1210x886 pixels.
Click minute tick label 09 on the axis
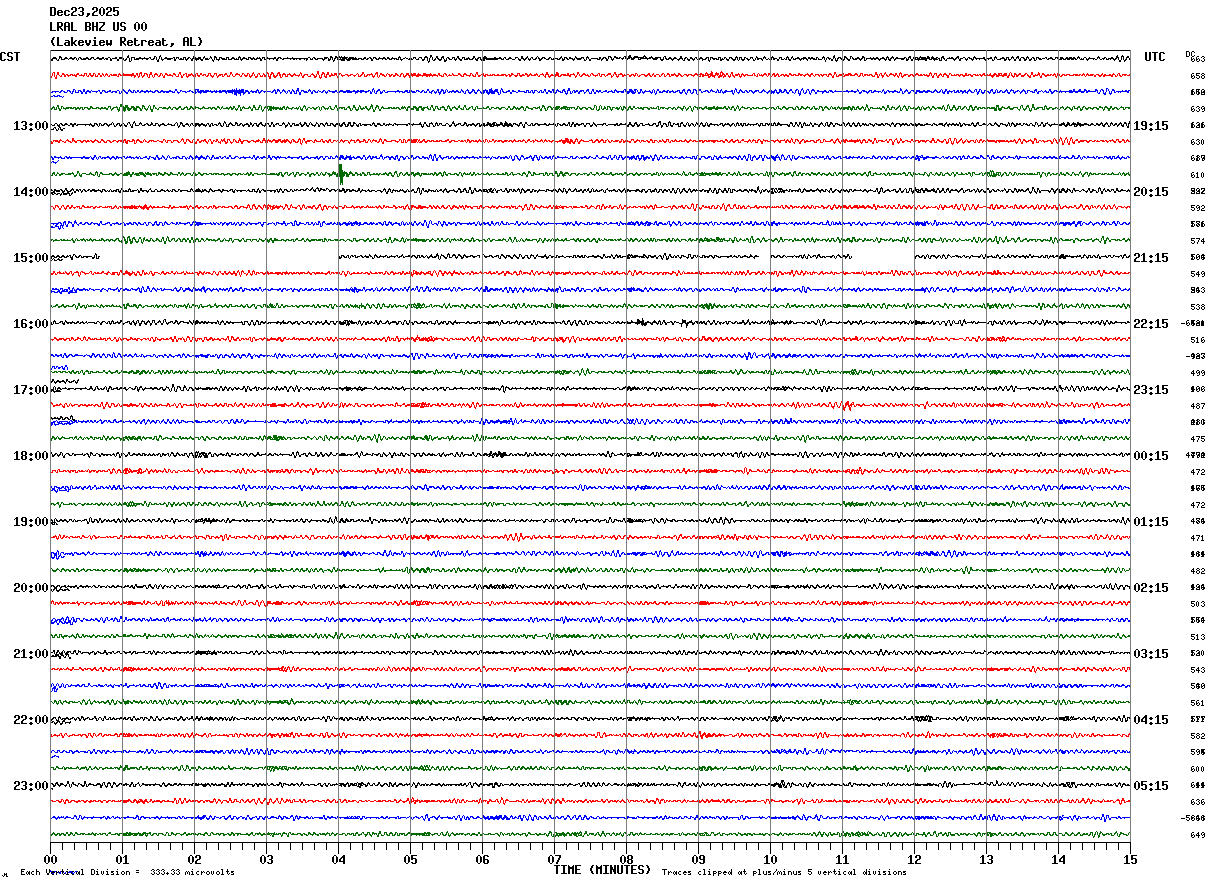[x=698, y=859]
